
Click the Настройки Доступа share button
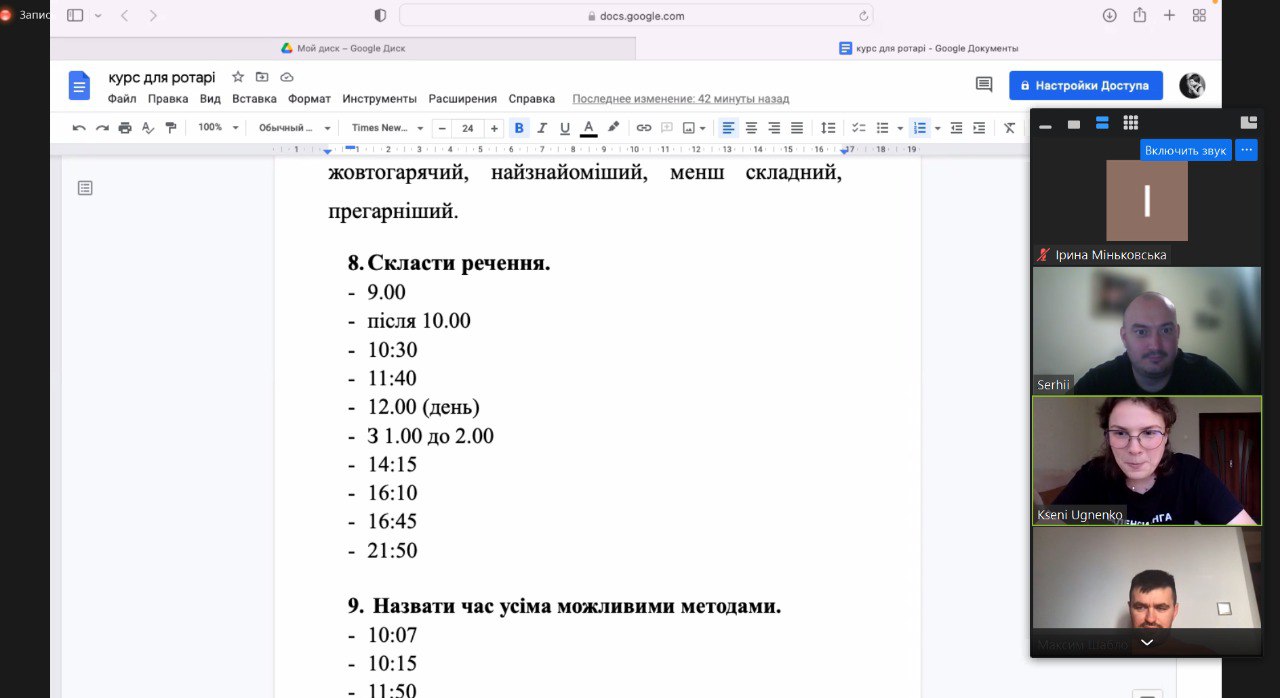pos(1085,85)
